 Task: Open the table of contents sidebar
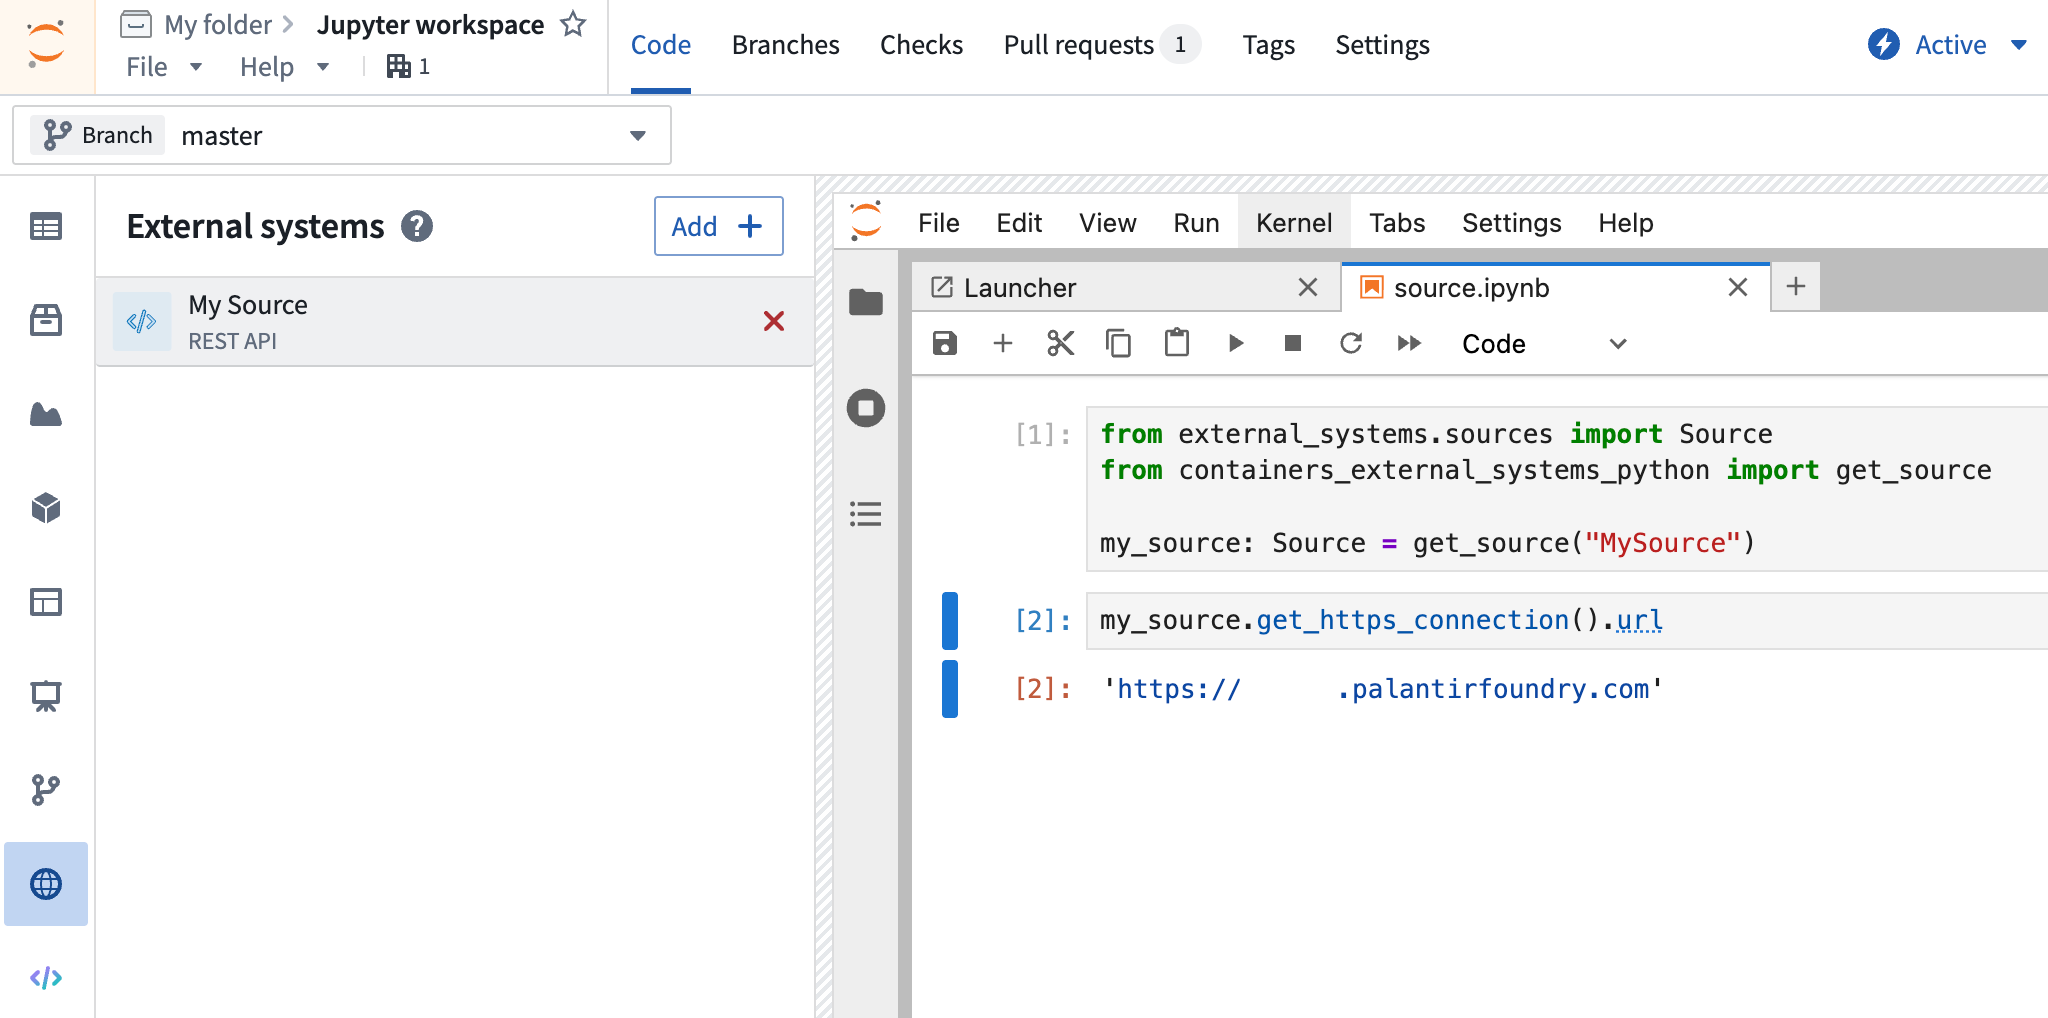864,514
